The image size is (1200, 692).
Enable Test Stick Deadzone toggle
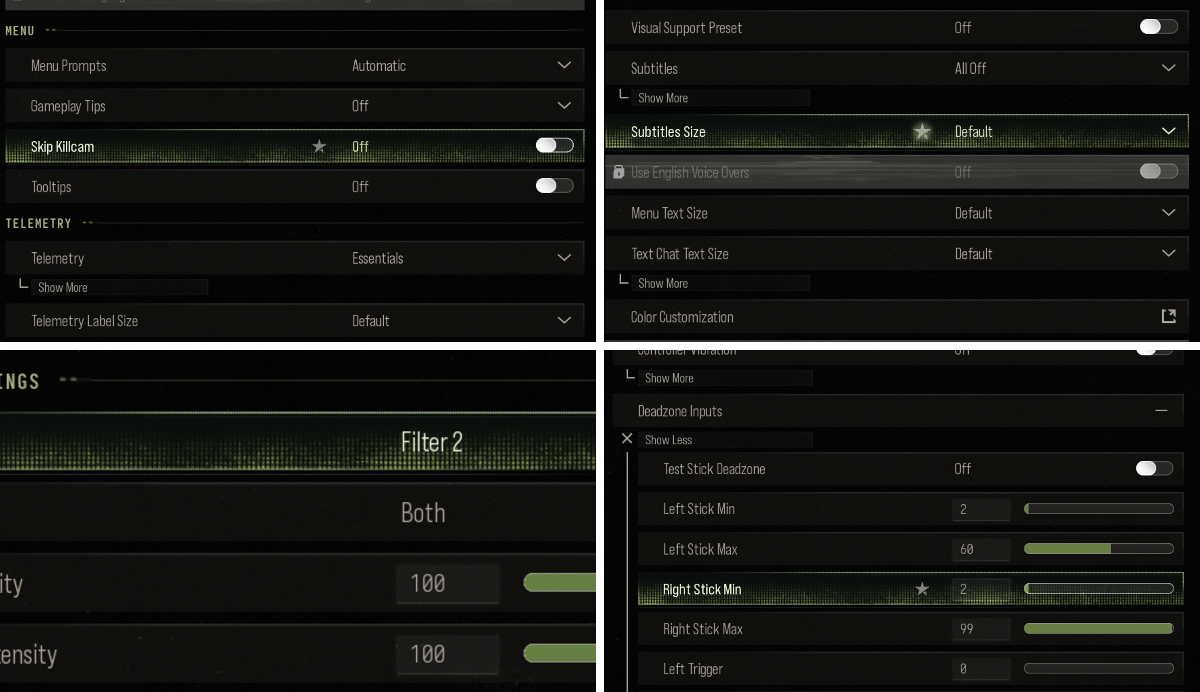coord(1154,468)
